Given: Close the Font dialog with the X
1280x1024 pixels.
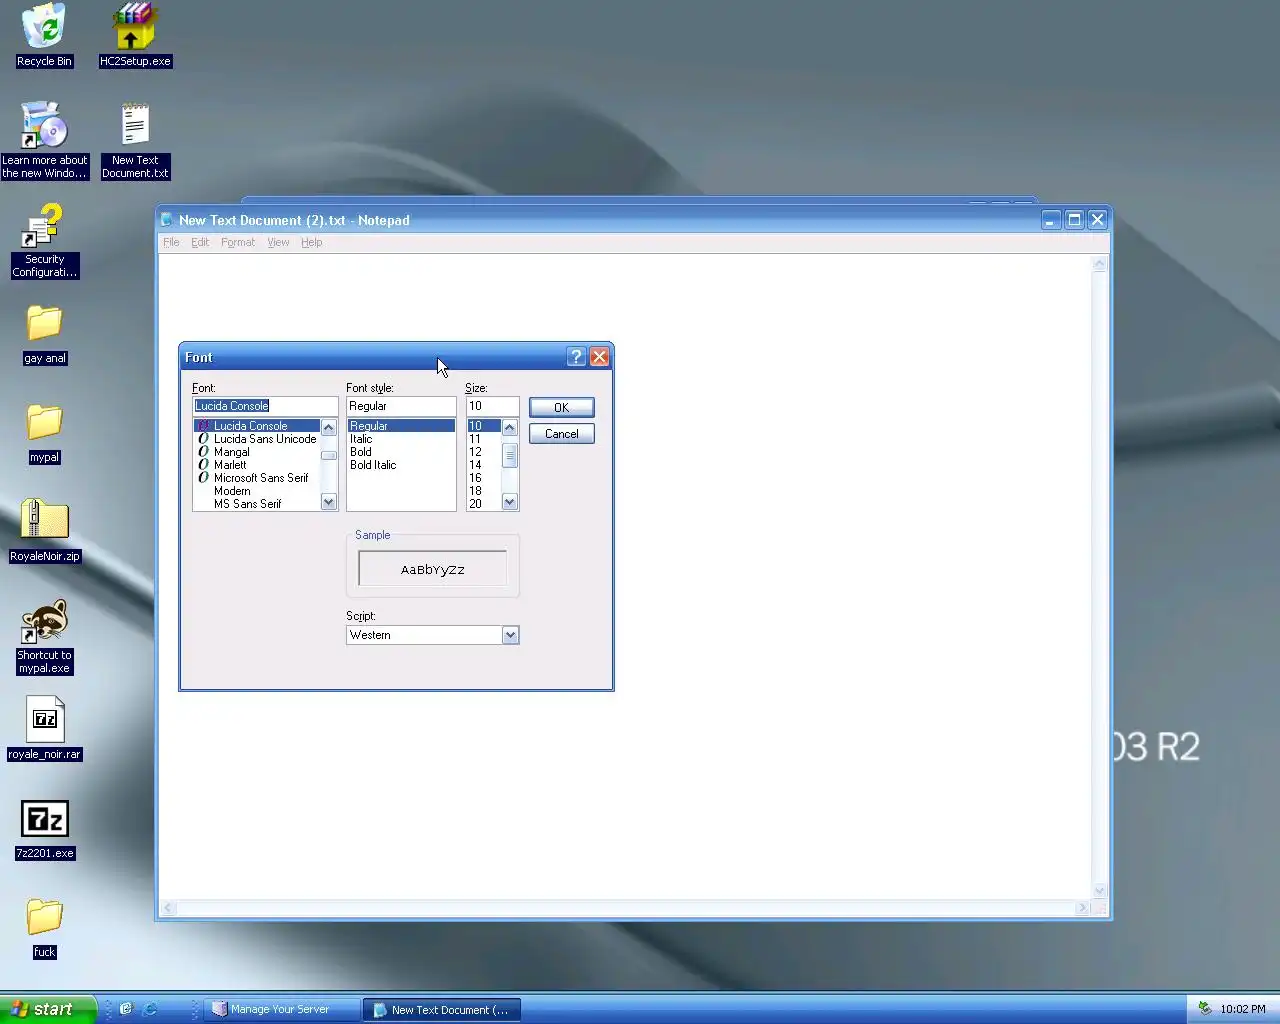Looking at the screenshot, I should (599, 357).
